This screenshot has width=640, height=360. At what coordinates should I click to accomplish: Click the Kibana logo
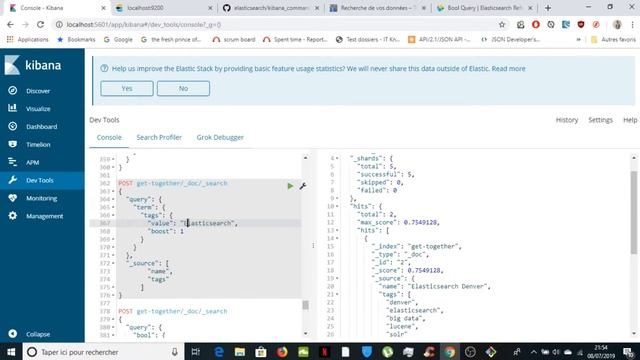[x=33, y=65]
